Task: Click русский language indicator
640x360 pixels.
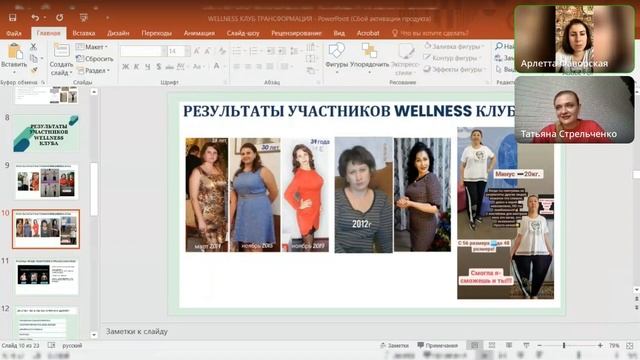Action: pyautogui.click(x=72, y=345)
